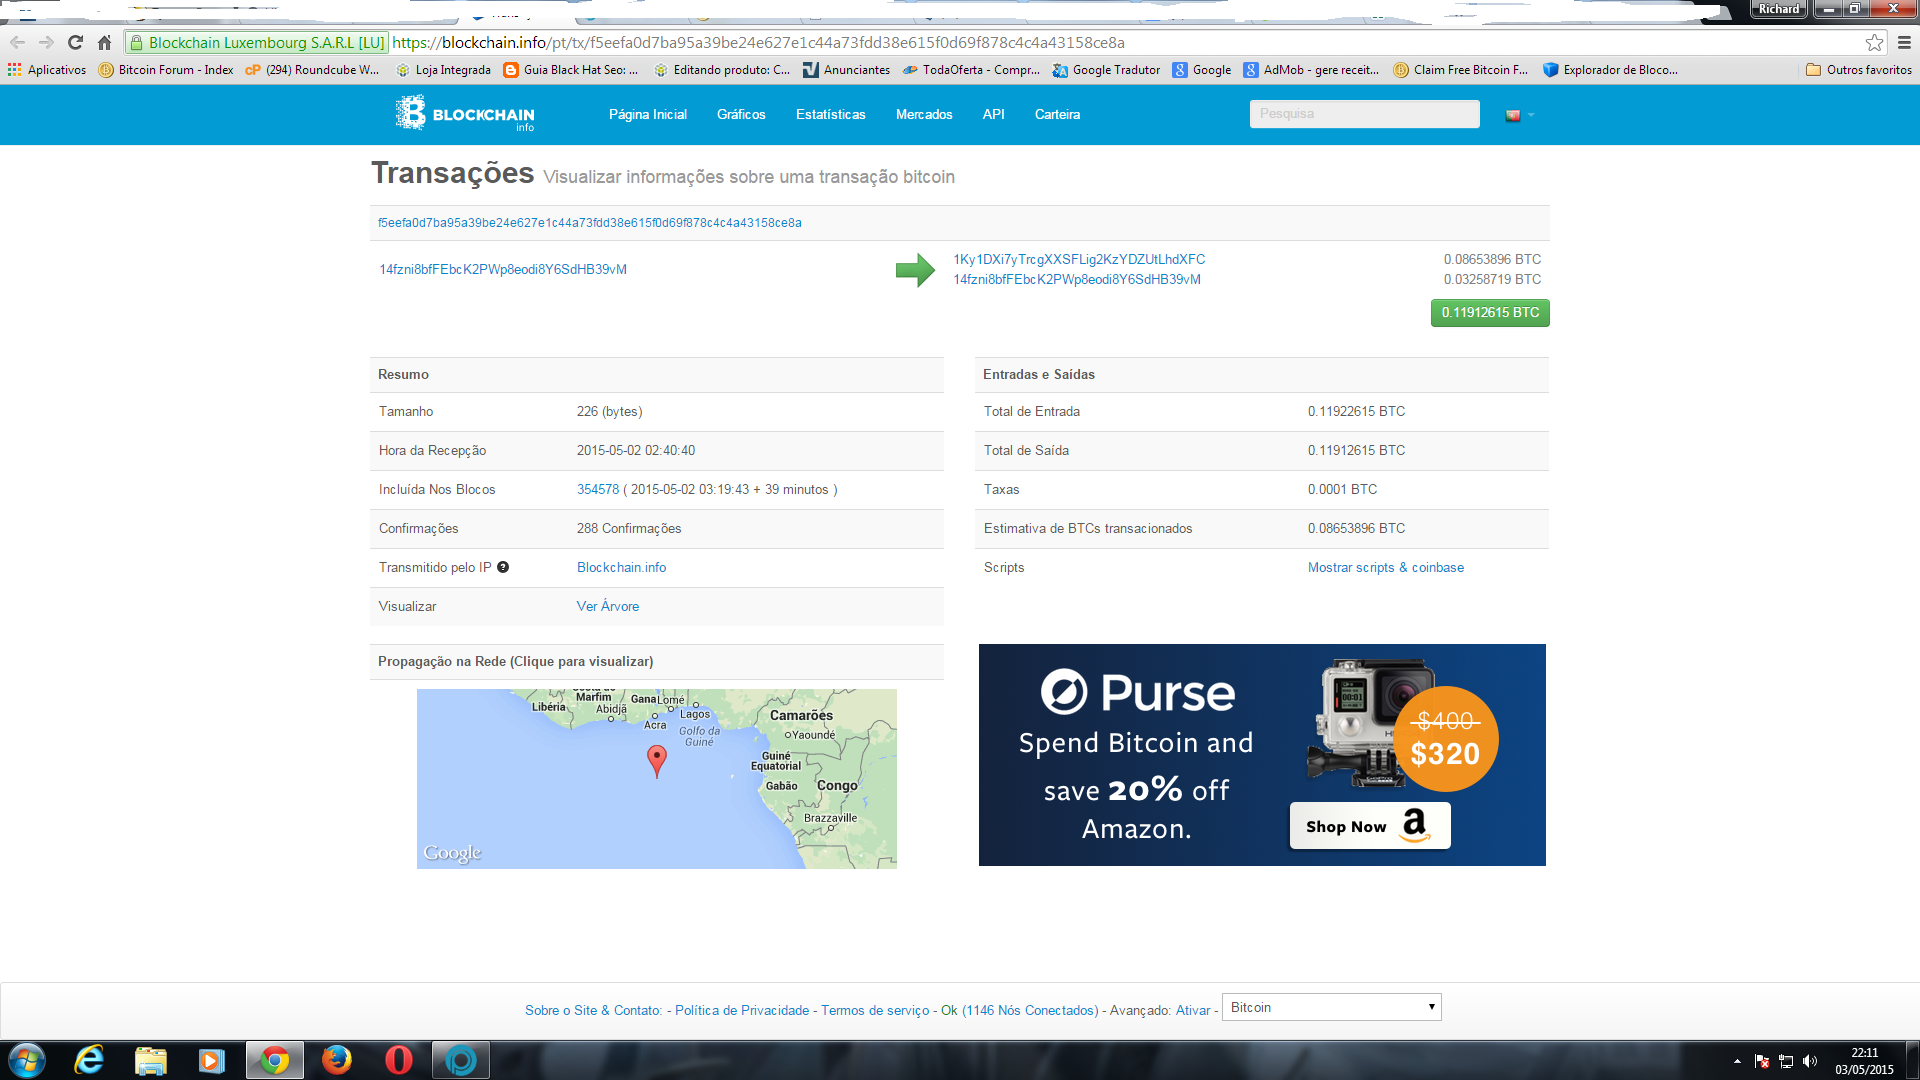Click the browser reload icon
The height and width of the screenshot is (1080, 1920).
coord(75,43)
